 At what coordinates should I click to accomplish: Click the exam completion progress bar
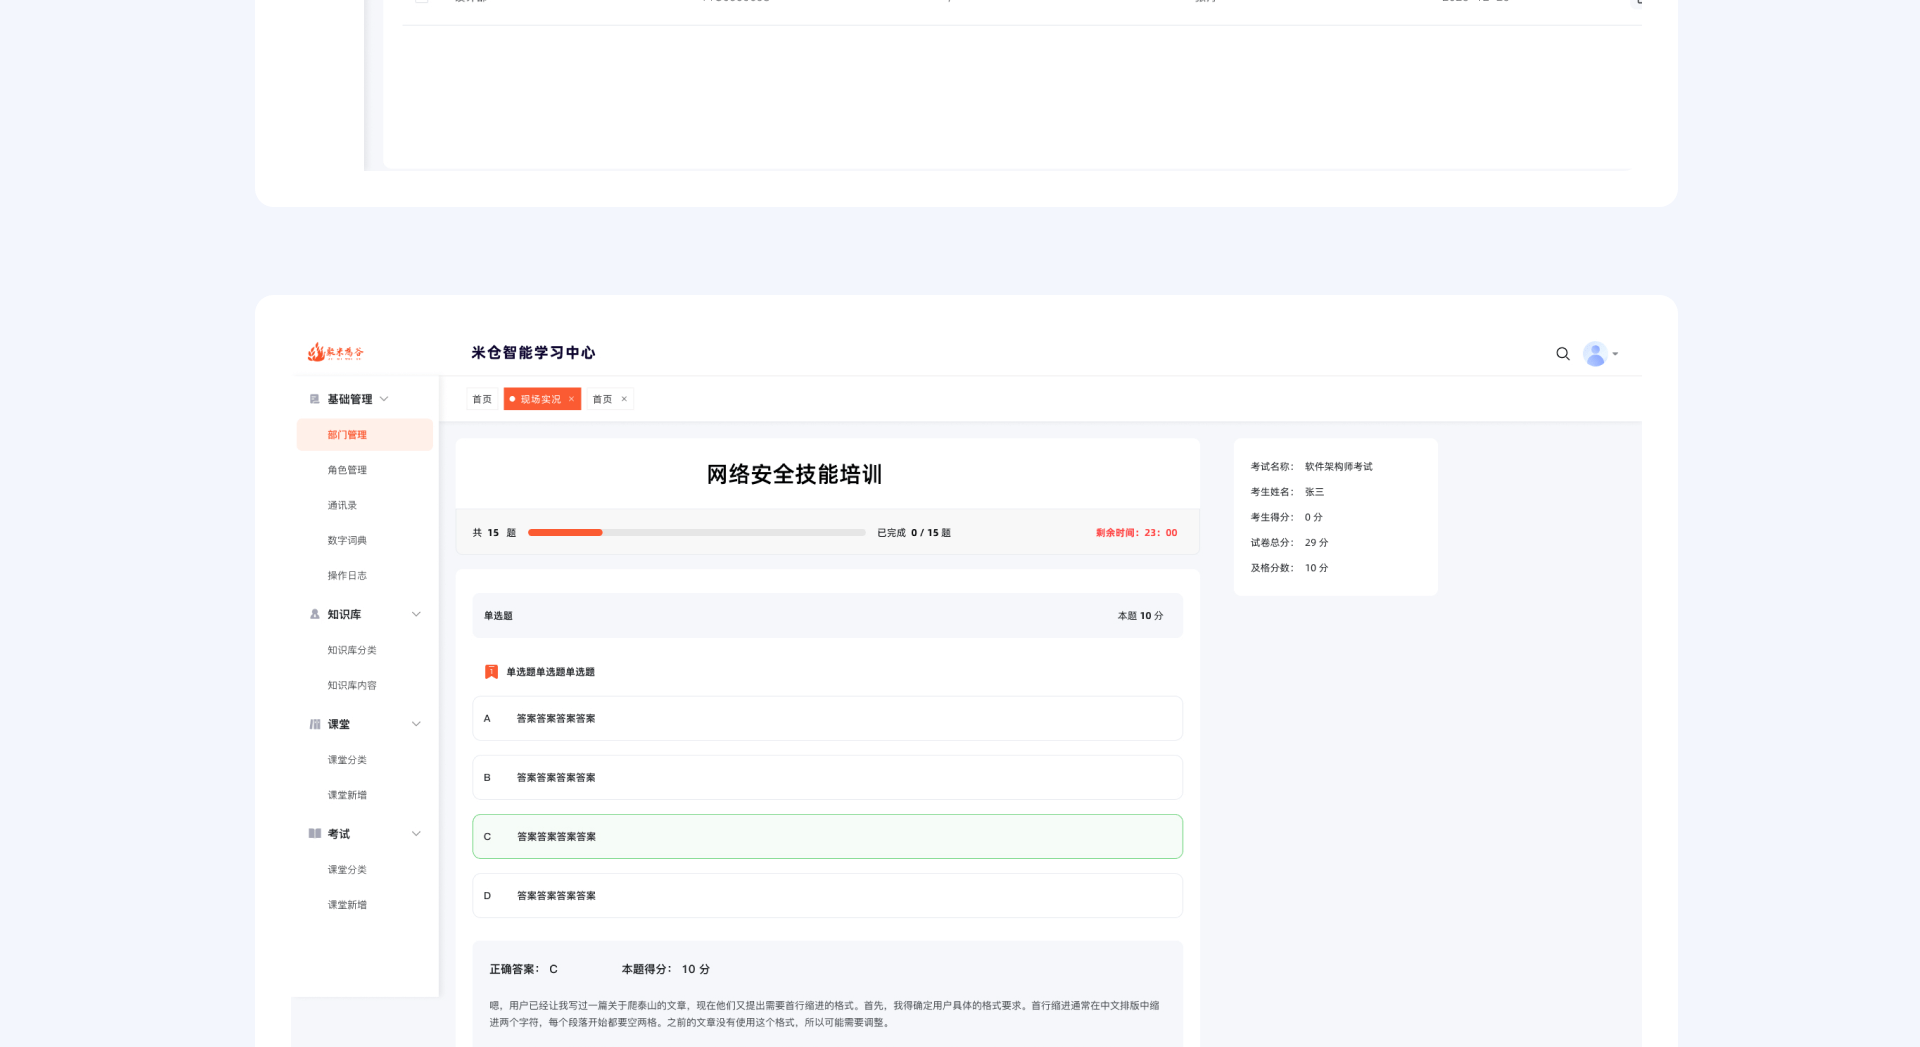pos(696,533)
